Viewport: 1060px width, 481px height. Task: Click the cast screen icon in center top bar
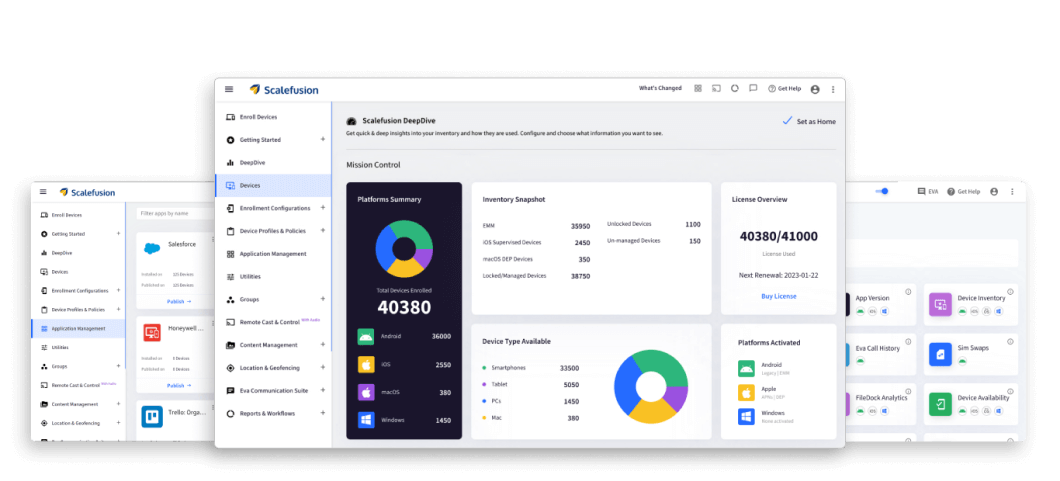716,88
